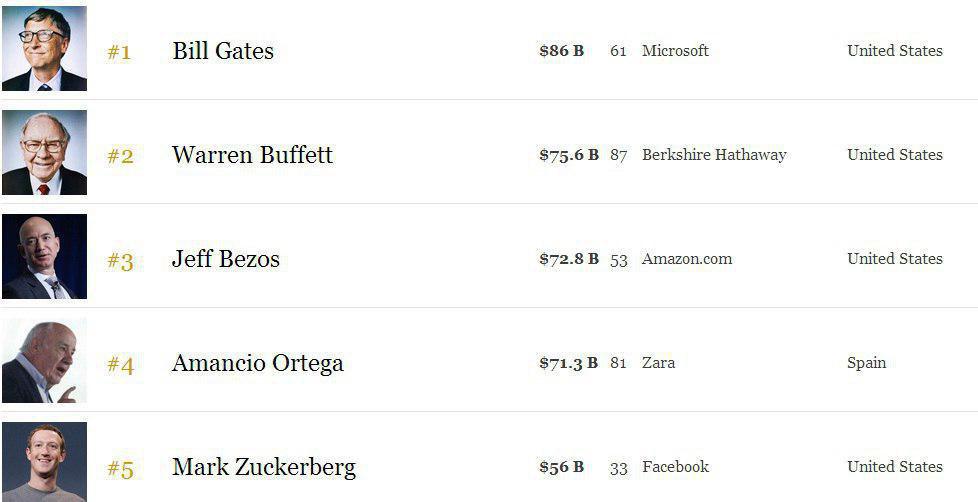Screen dimensions: 978x502
Task: Open Mark Zuckerberg profile photo
Action: click(x=44, y=462)
